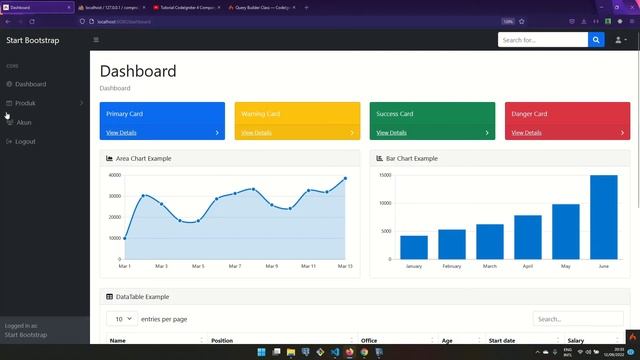Click the CodeIgniter debug toolbar flame icon
Screen dimensions: 640x360
632,337
